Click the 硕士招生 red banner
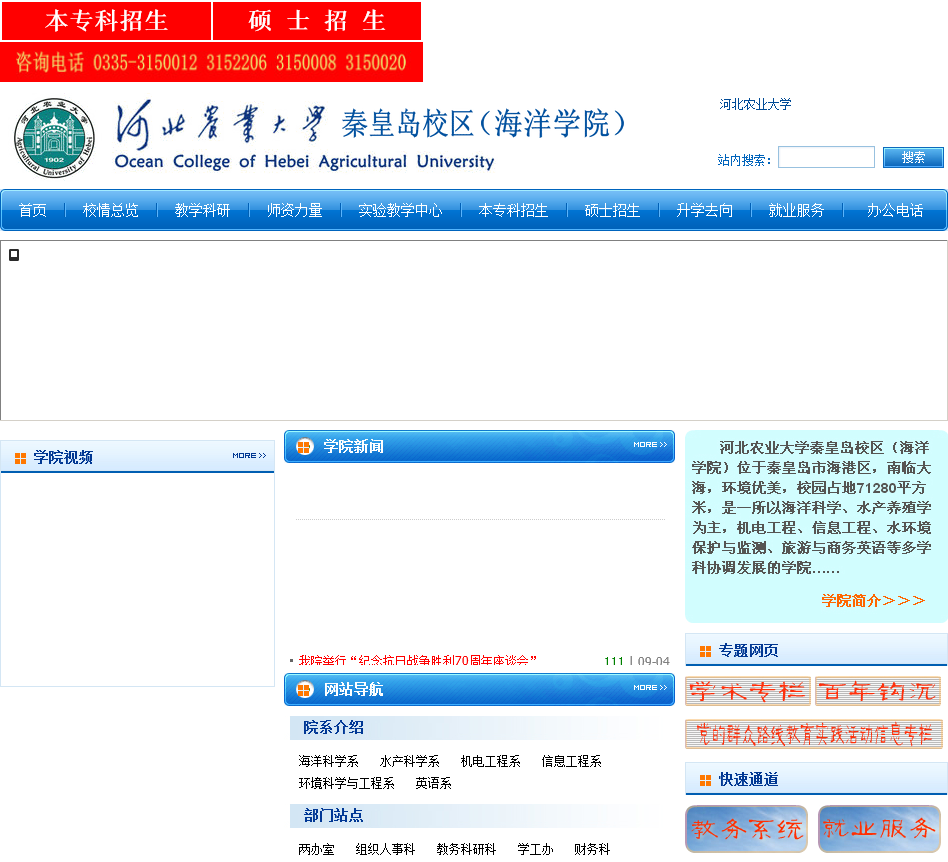 (317, 21)
